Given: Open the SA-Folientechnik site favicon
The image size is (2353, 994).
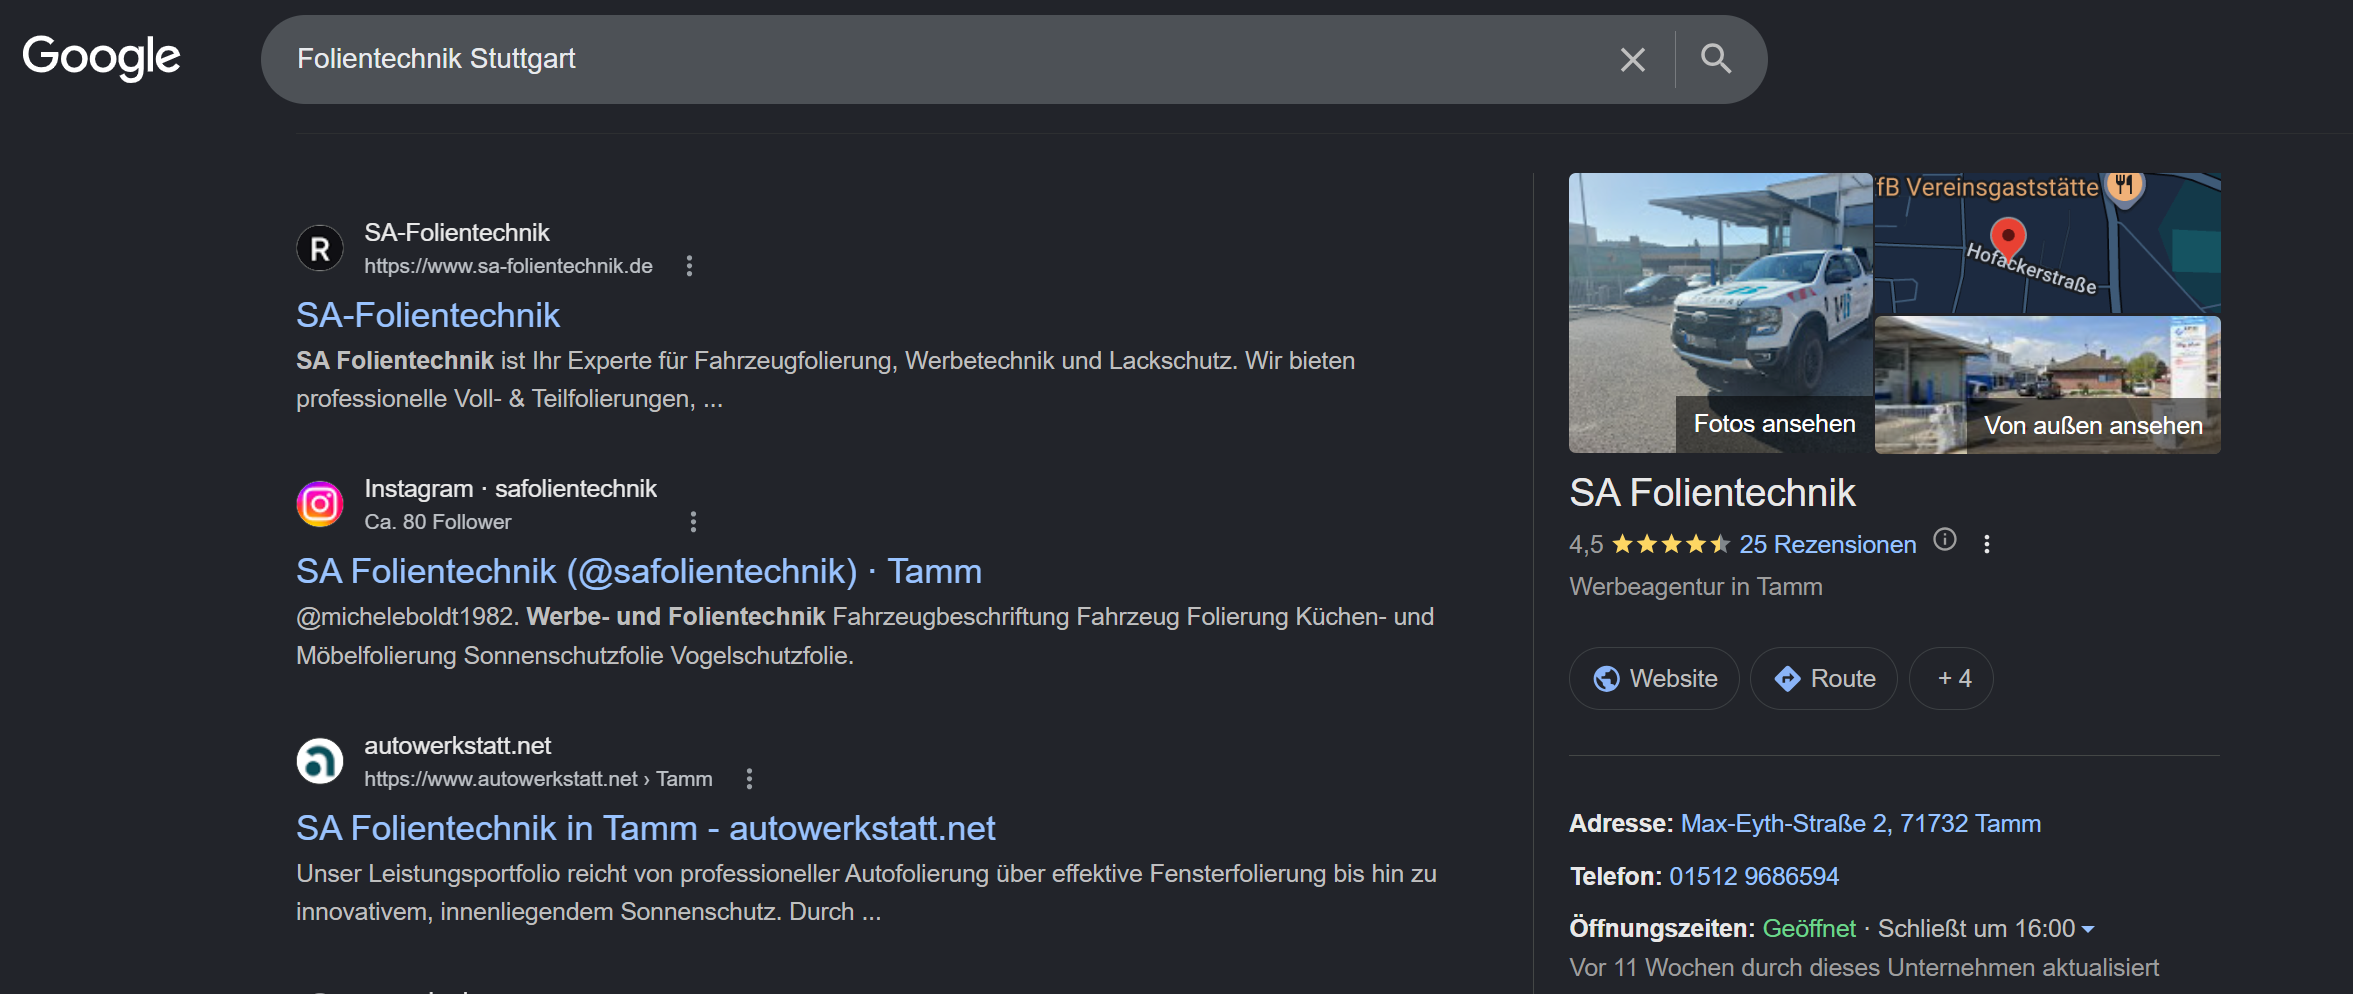Looking at the screenshot, I should [x=320, y=248].
